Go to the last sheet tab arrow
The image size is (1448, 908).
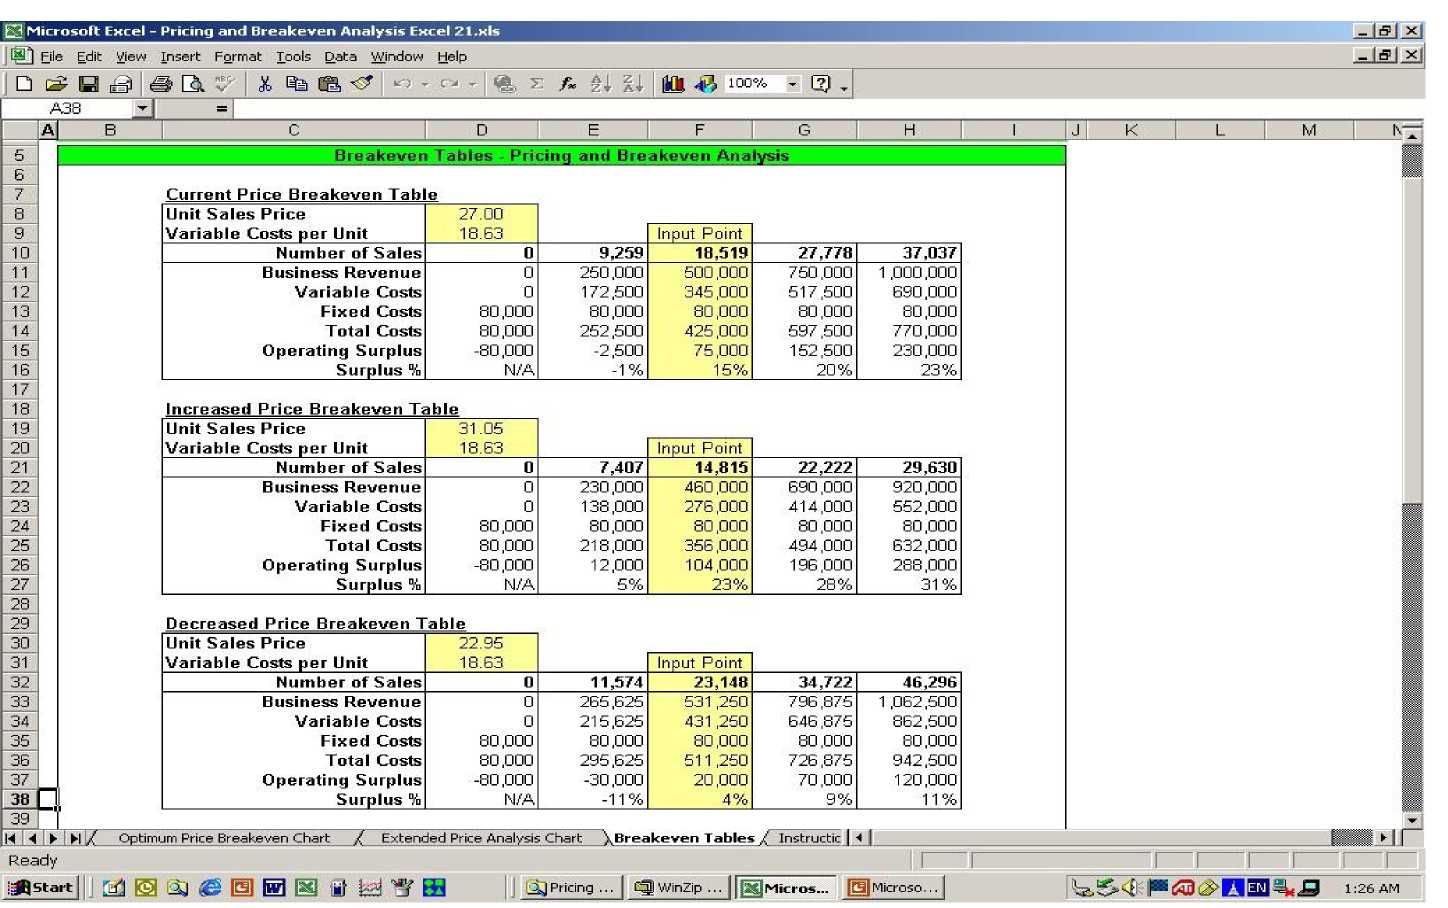(x=76, y=839)
